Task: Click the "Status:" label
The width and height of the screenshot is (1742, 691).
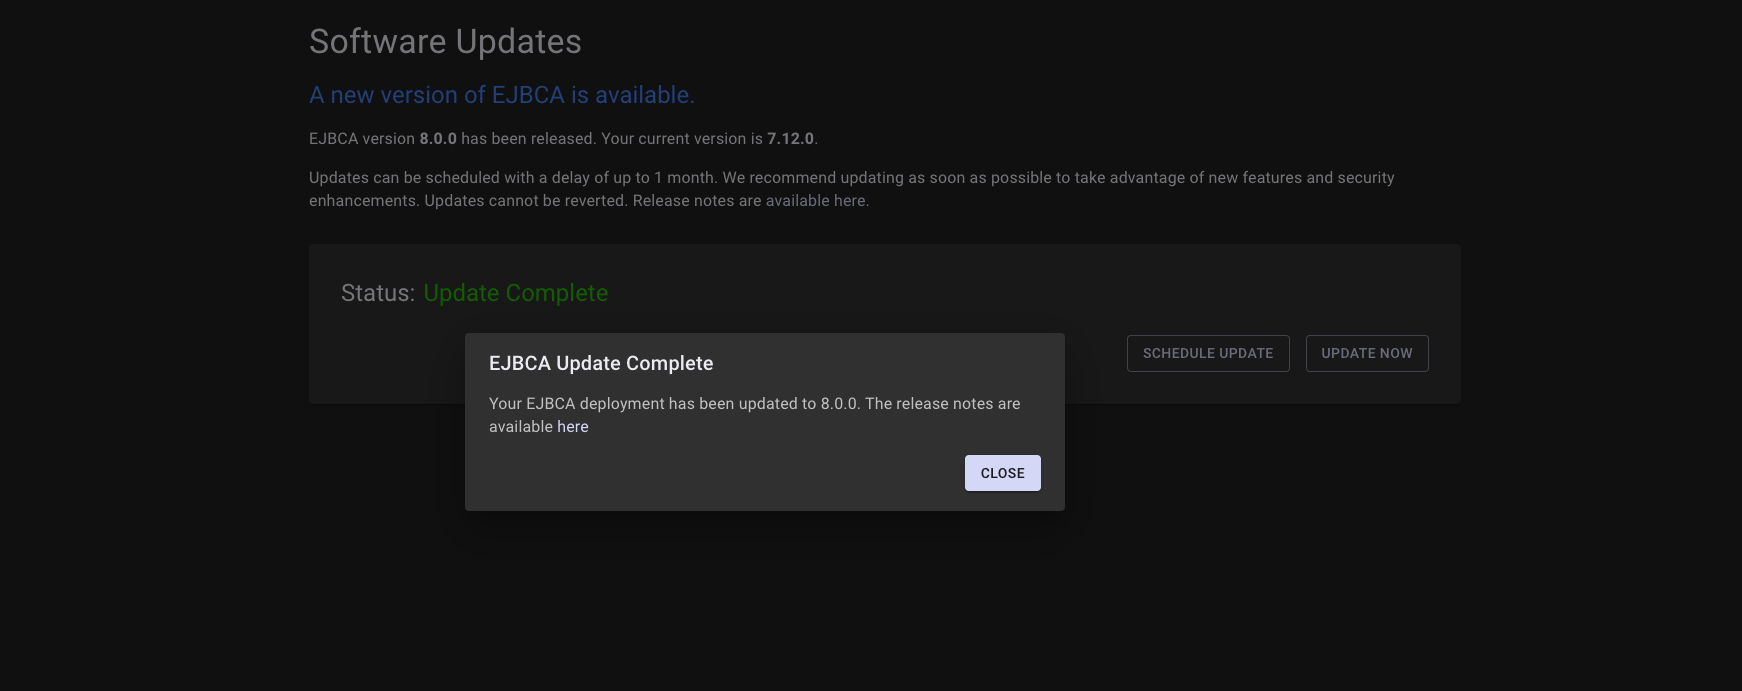Action: pyautogui.click(x=377, y=293)
